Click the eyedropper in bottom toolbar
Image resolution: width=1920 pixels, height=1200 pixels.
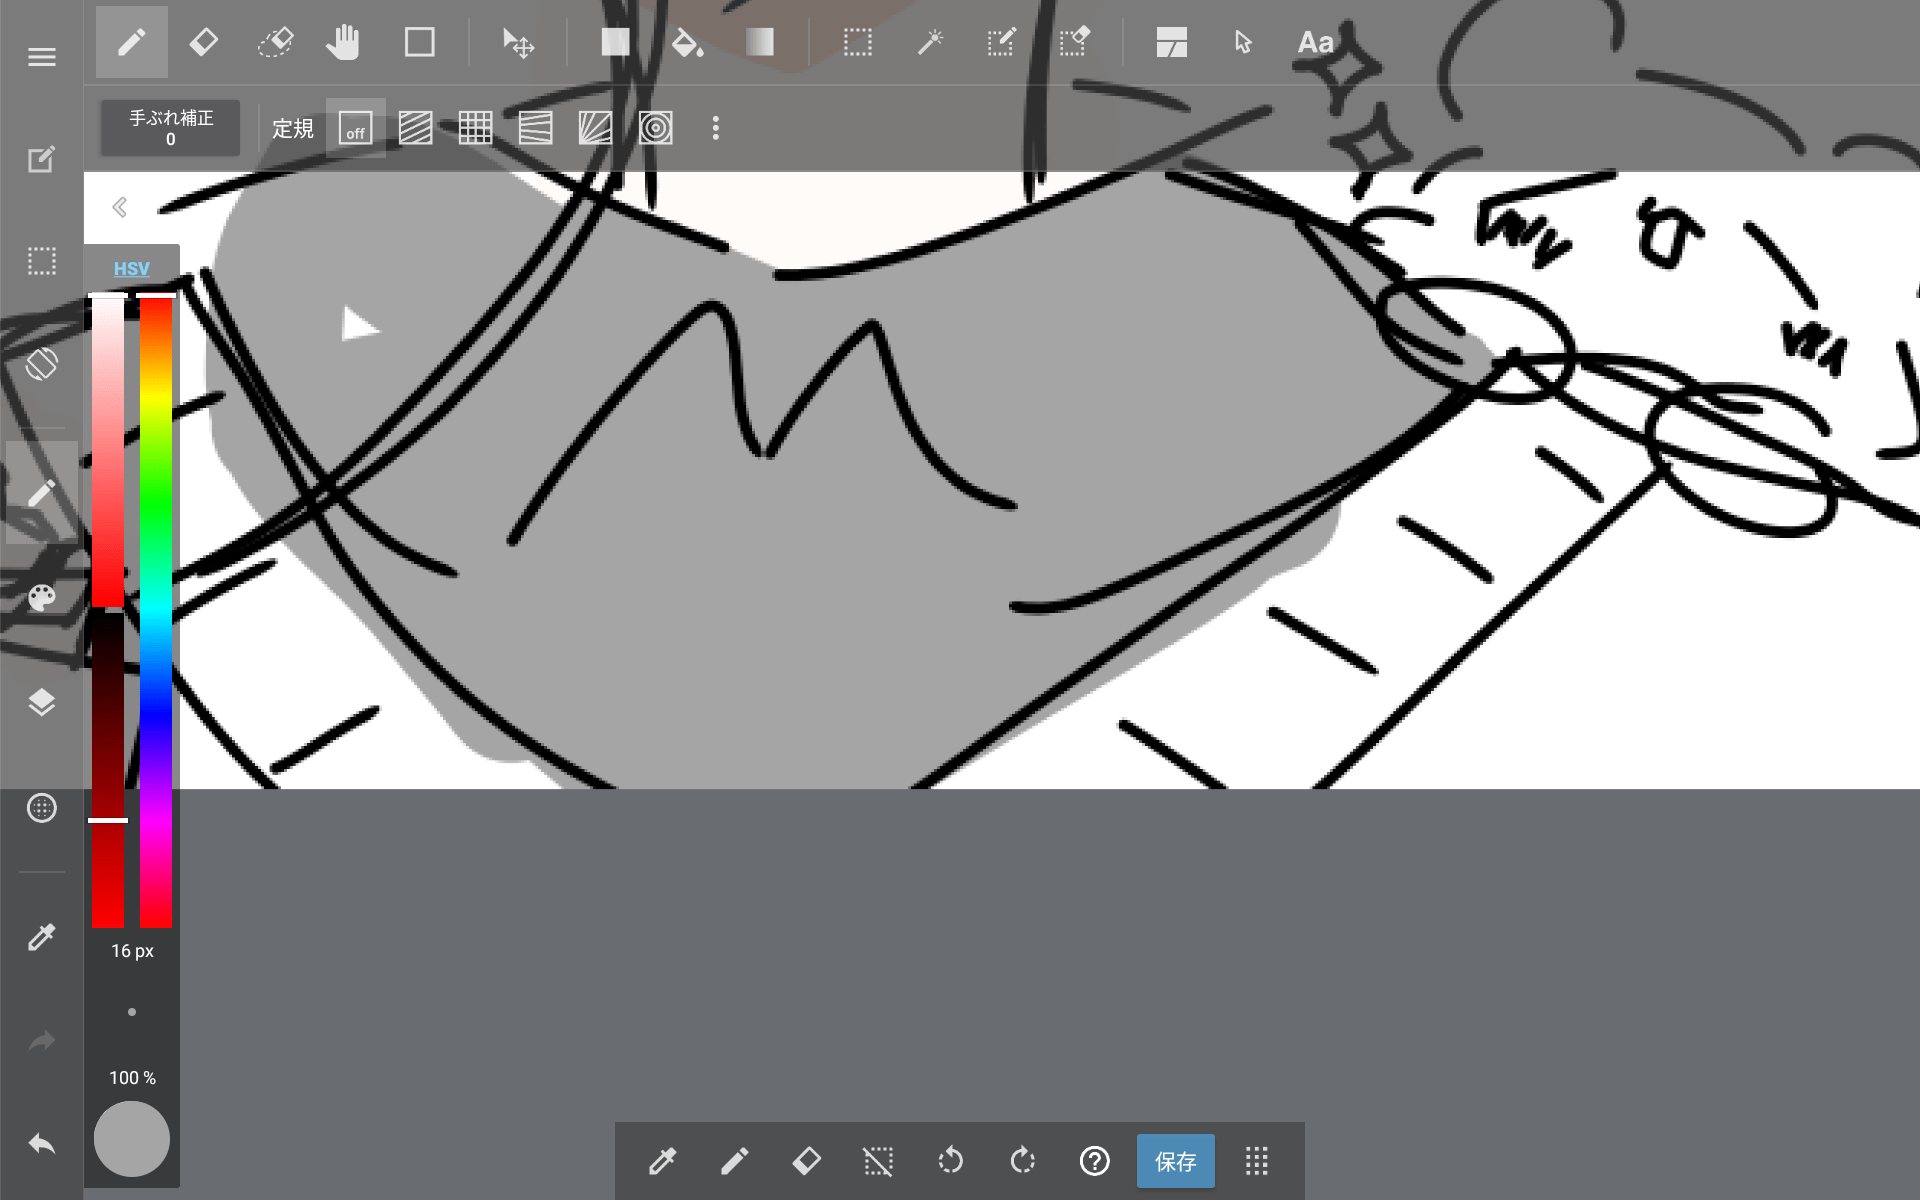point(662,1161)
